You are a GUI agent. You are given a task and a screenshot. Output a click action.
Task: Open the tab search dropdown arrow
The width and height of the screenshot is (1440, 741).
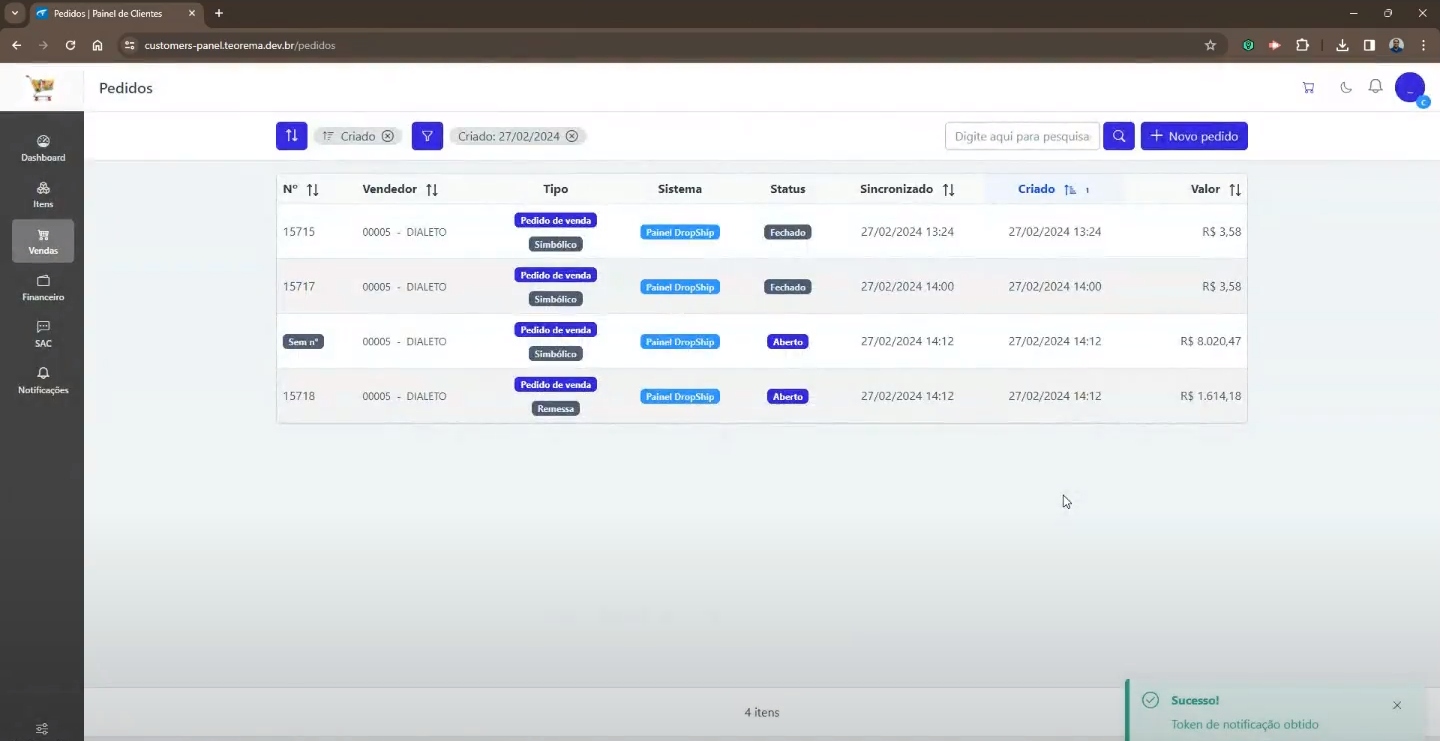pos(15,13)
